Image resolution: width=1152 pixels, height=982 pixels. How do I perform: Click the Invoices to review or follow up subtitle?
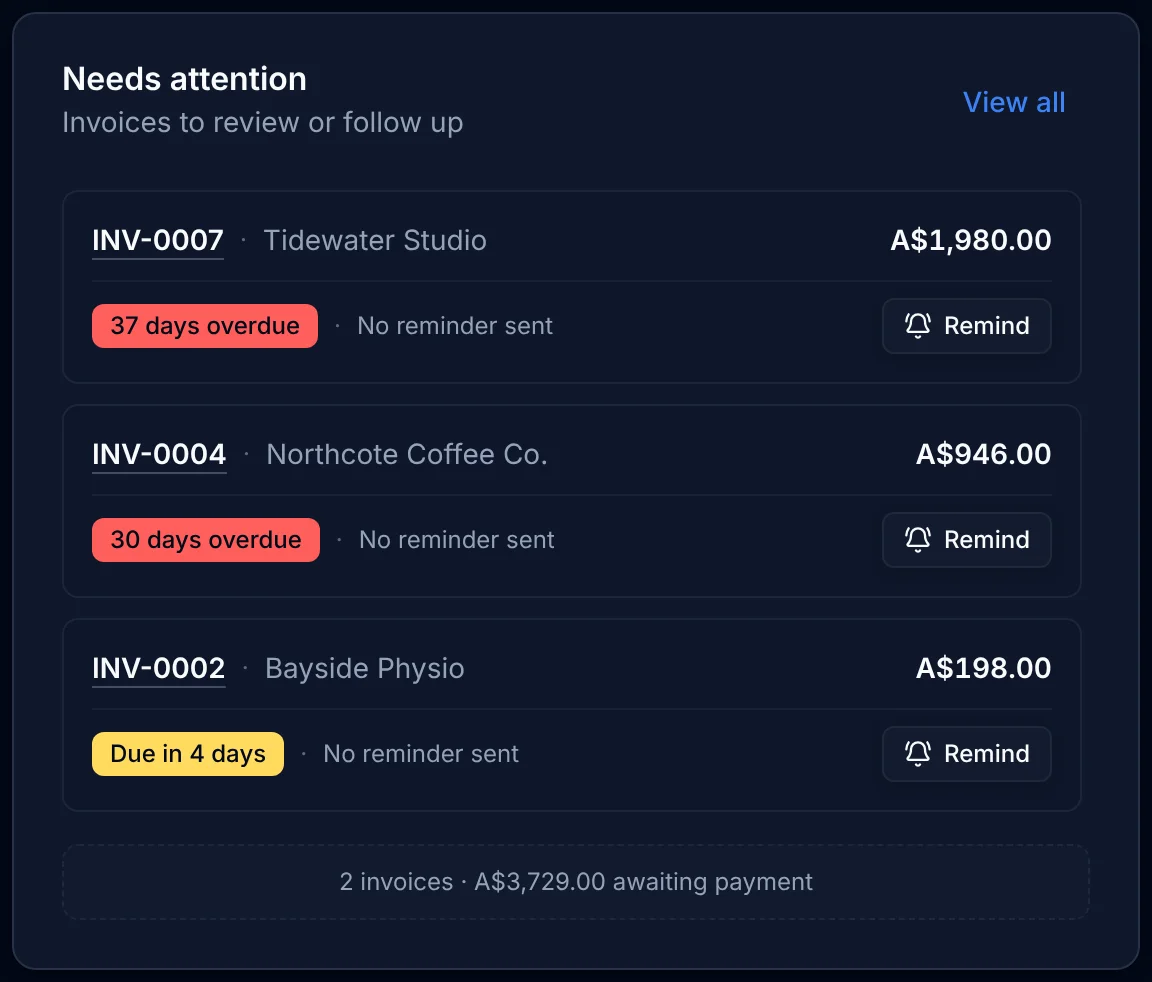262,122
